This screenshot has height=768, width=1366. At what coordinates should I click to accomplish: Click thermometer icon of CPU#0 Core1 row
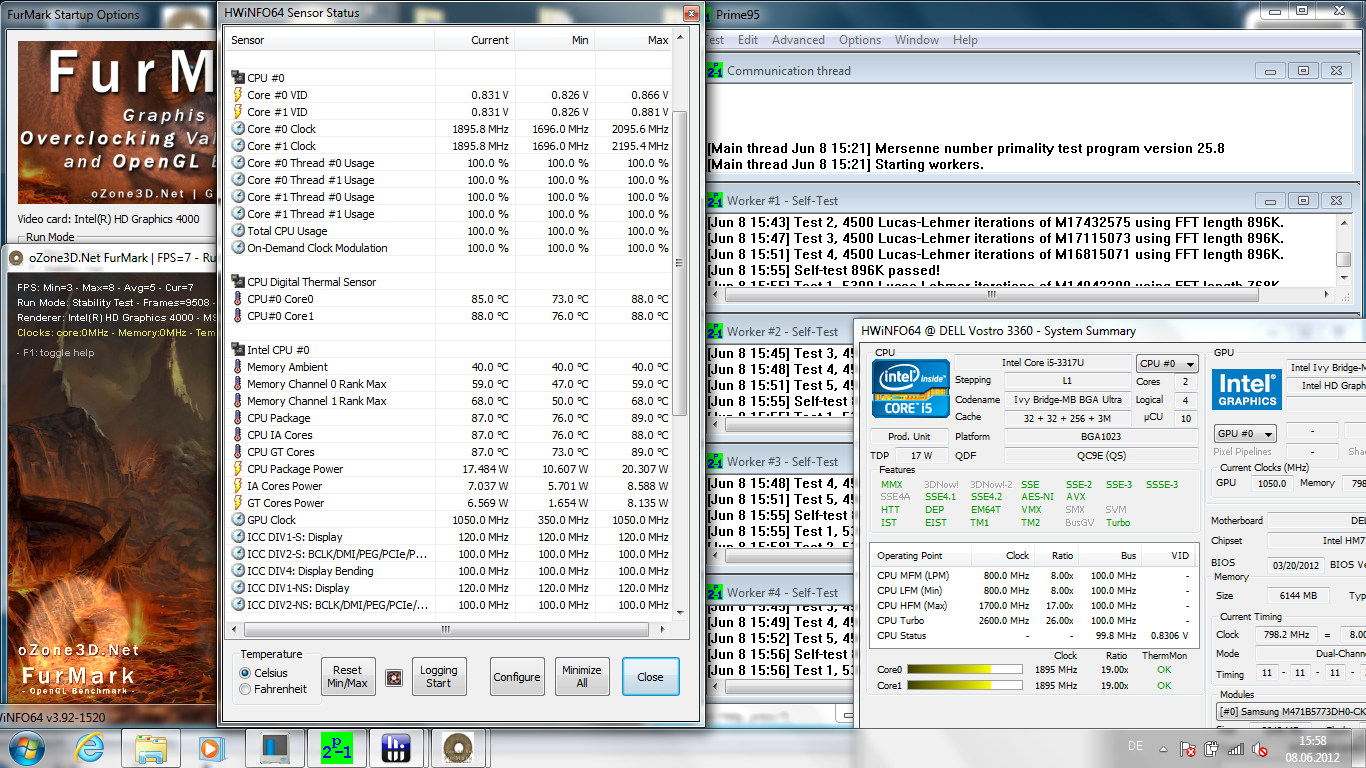(x=238, y=316)
